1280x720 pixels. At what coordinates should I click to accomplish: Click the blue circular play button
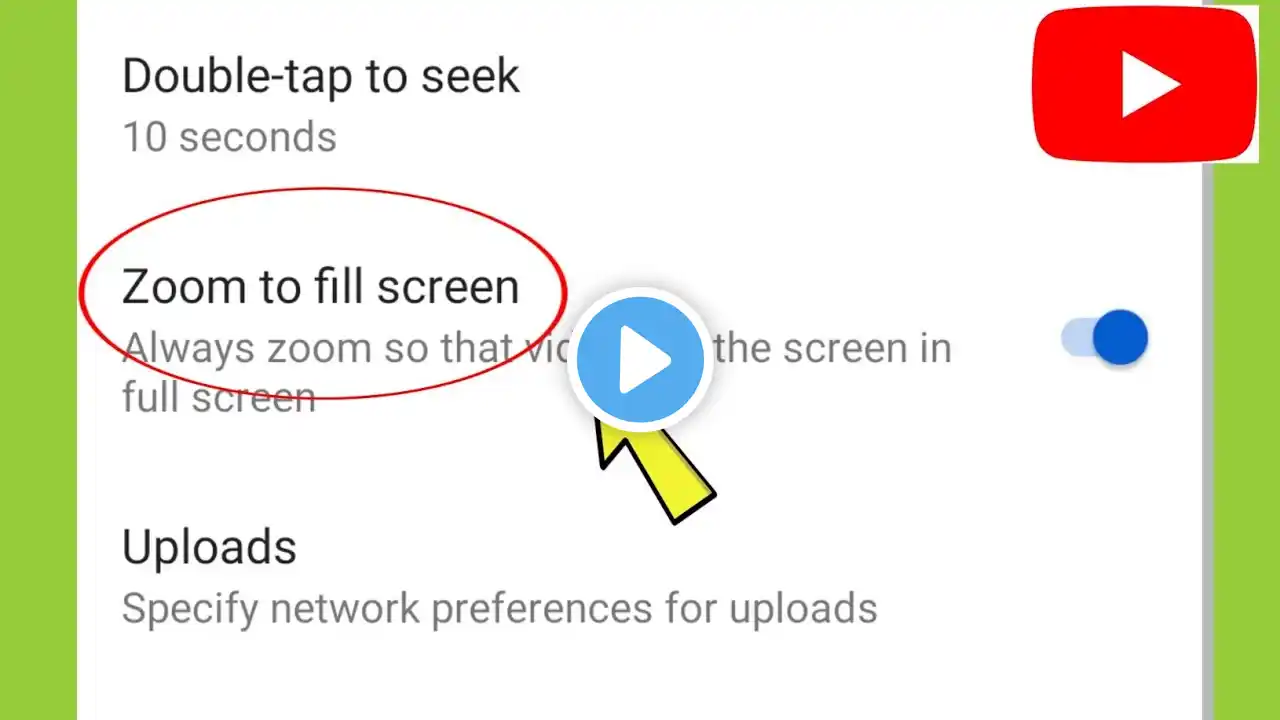[x=640, y=360]
